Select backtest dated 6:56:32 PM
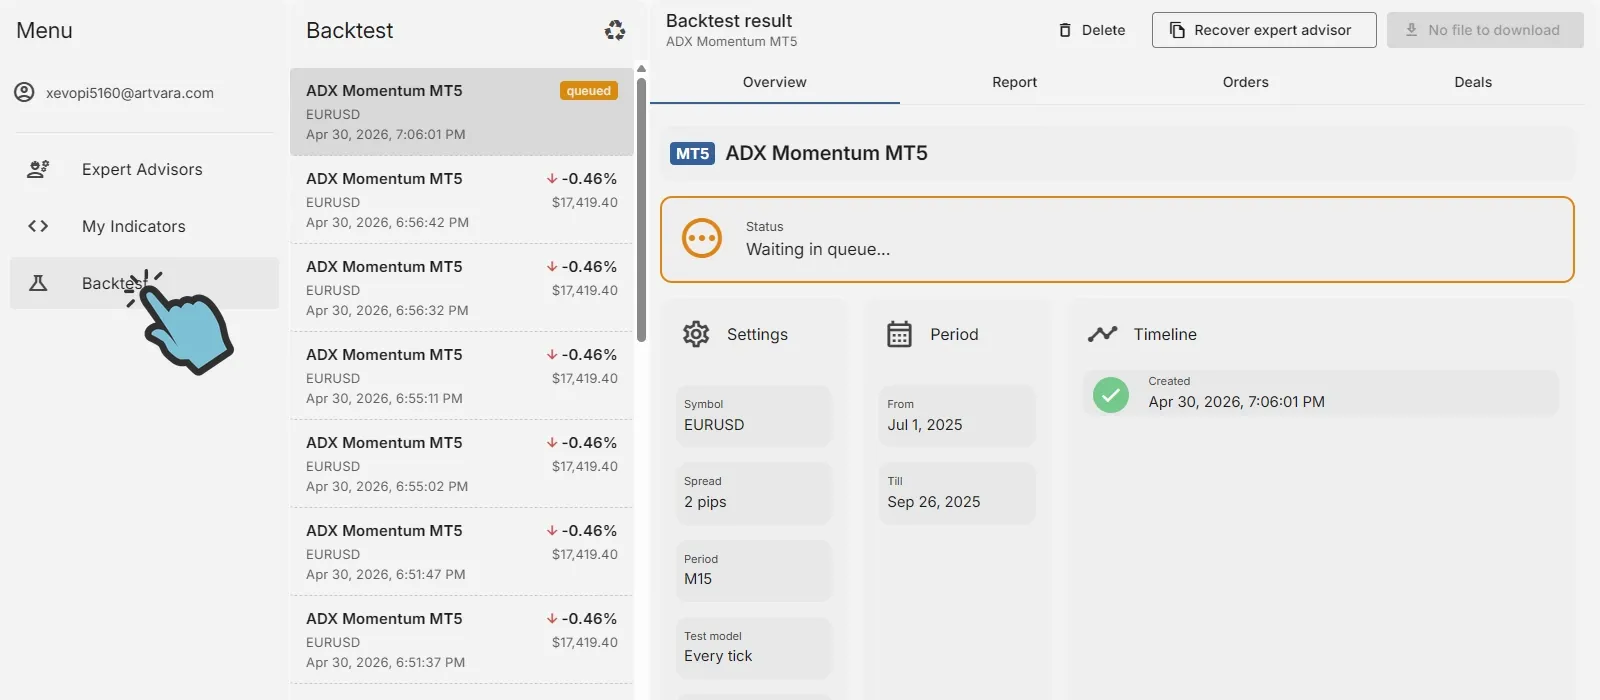This screenshot has height=700, width=1600. point(462,288)
